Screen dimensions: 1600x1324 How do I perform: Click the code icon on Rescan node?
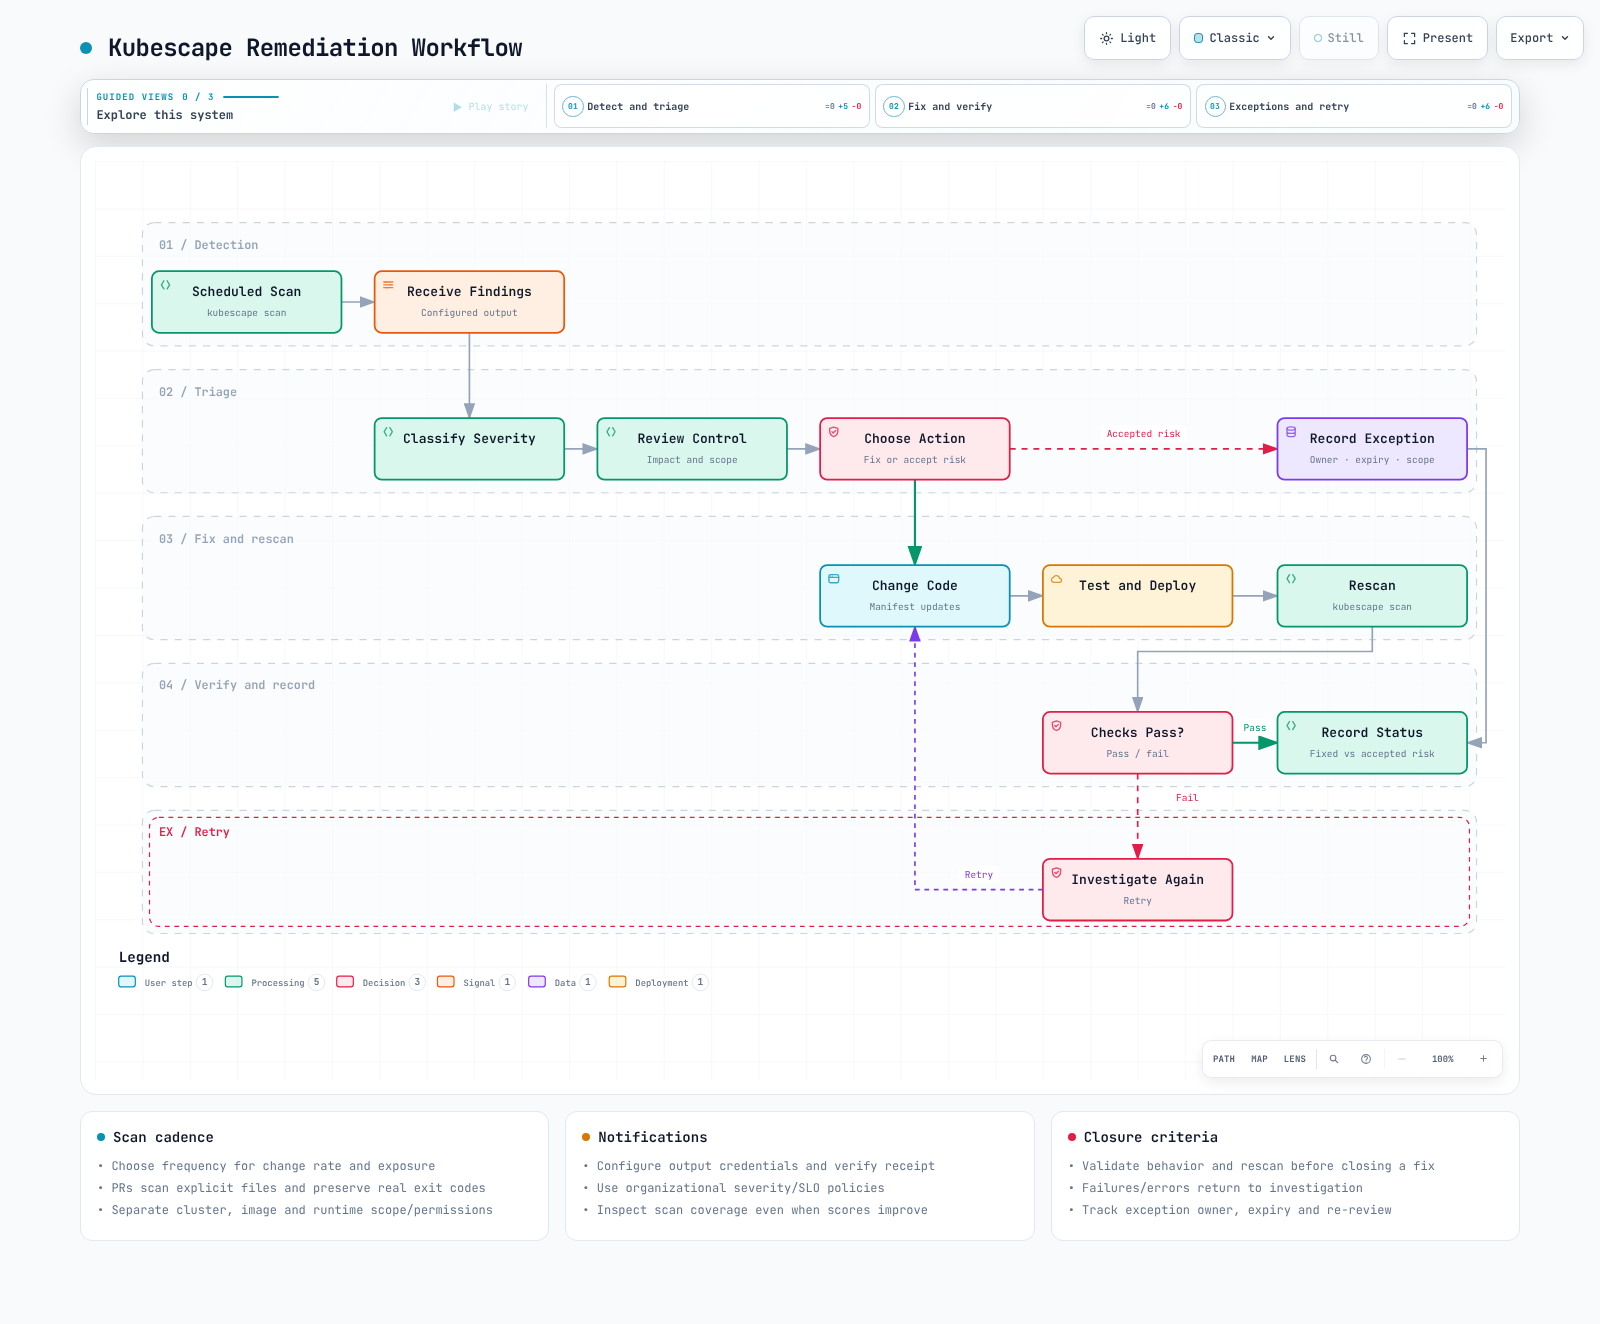pyautogui.click(x=1291, y=579)
